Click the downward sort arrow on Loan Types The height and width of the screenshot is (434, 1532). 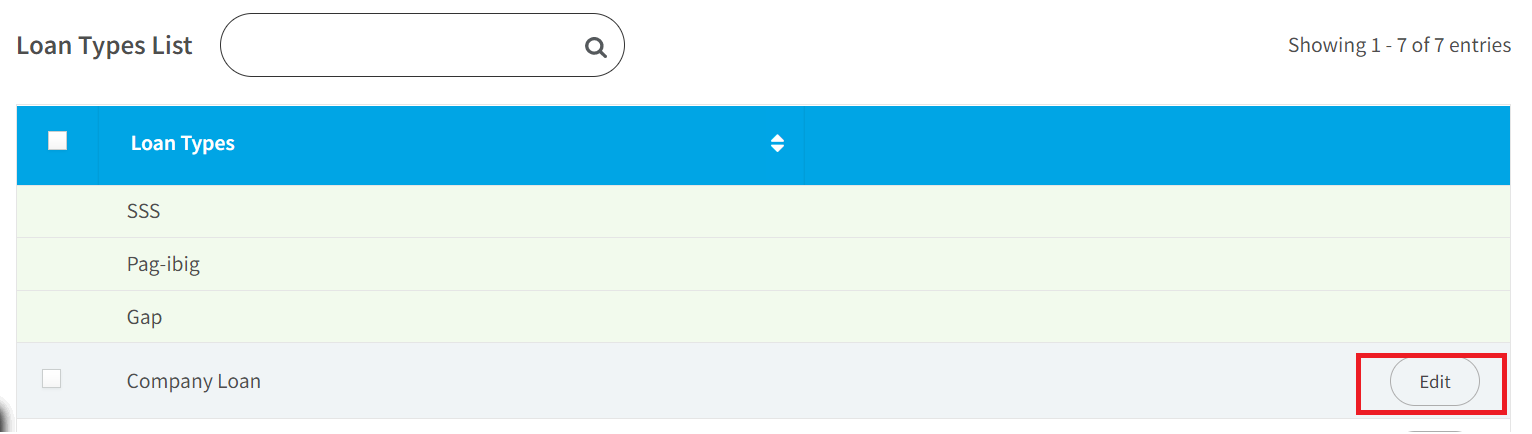[x=777, y=149]
